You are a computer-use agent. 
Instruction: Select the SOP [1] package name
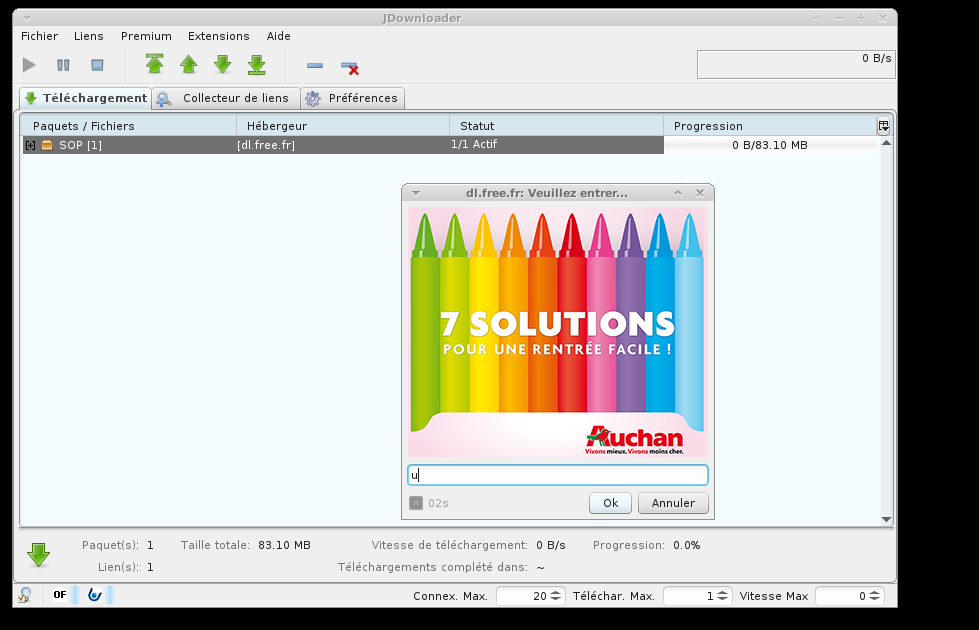pyautogui.click(x=81, y=145)
